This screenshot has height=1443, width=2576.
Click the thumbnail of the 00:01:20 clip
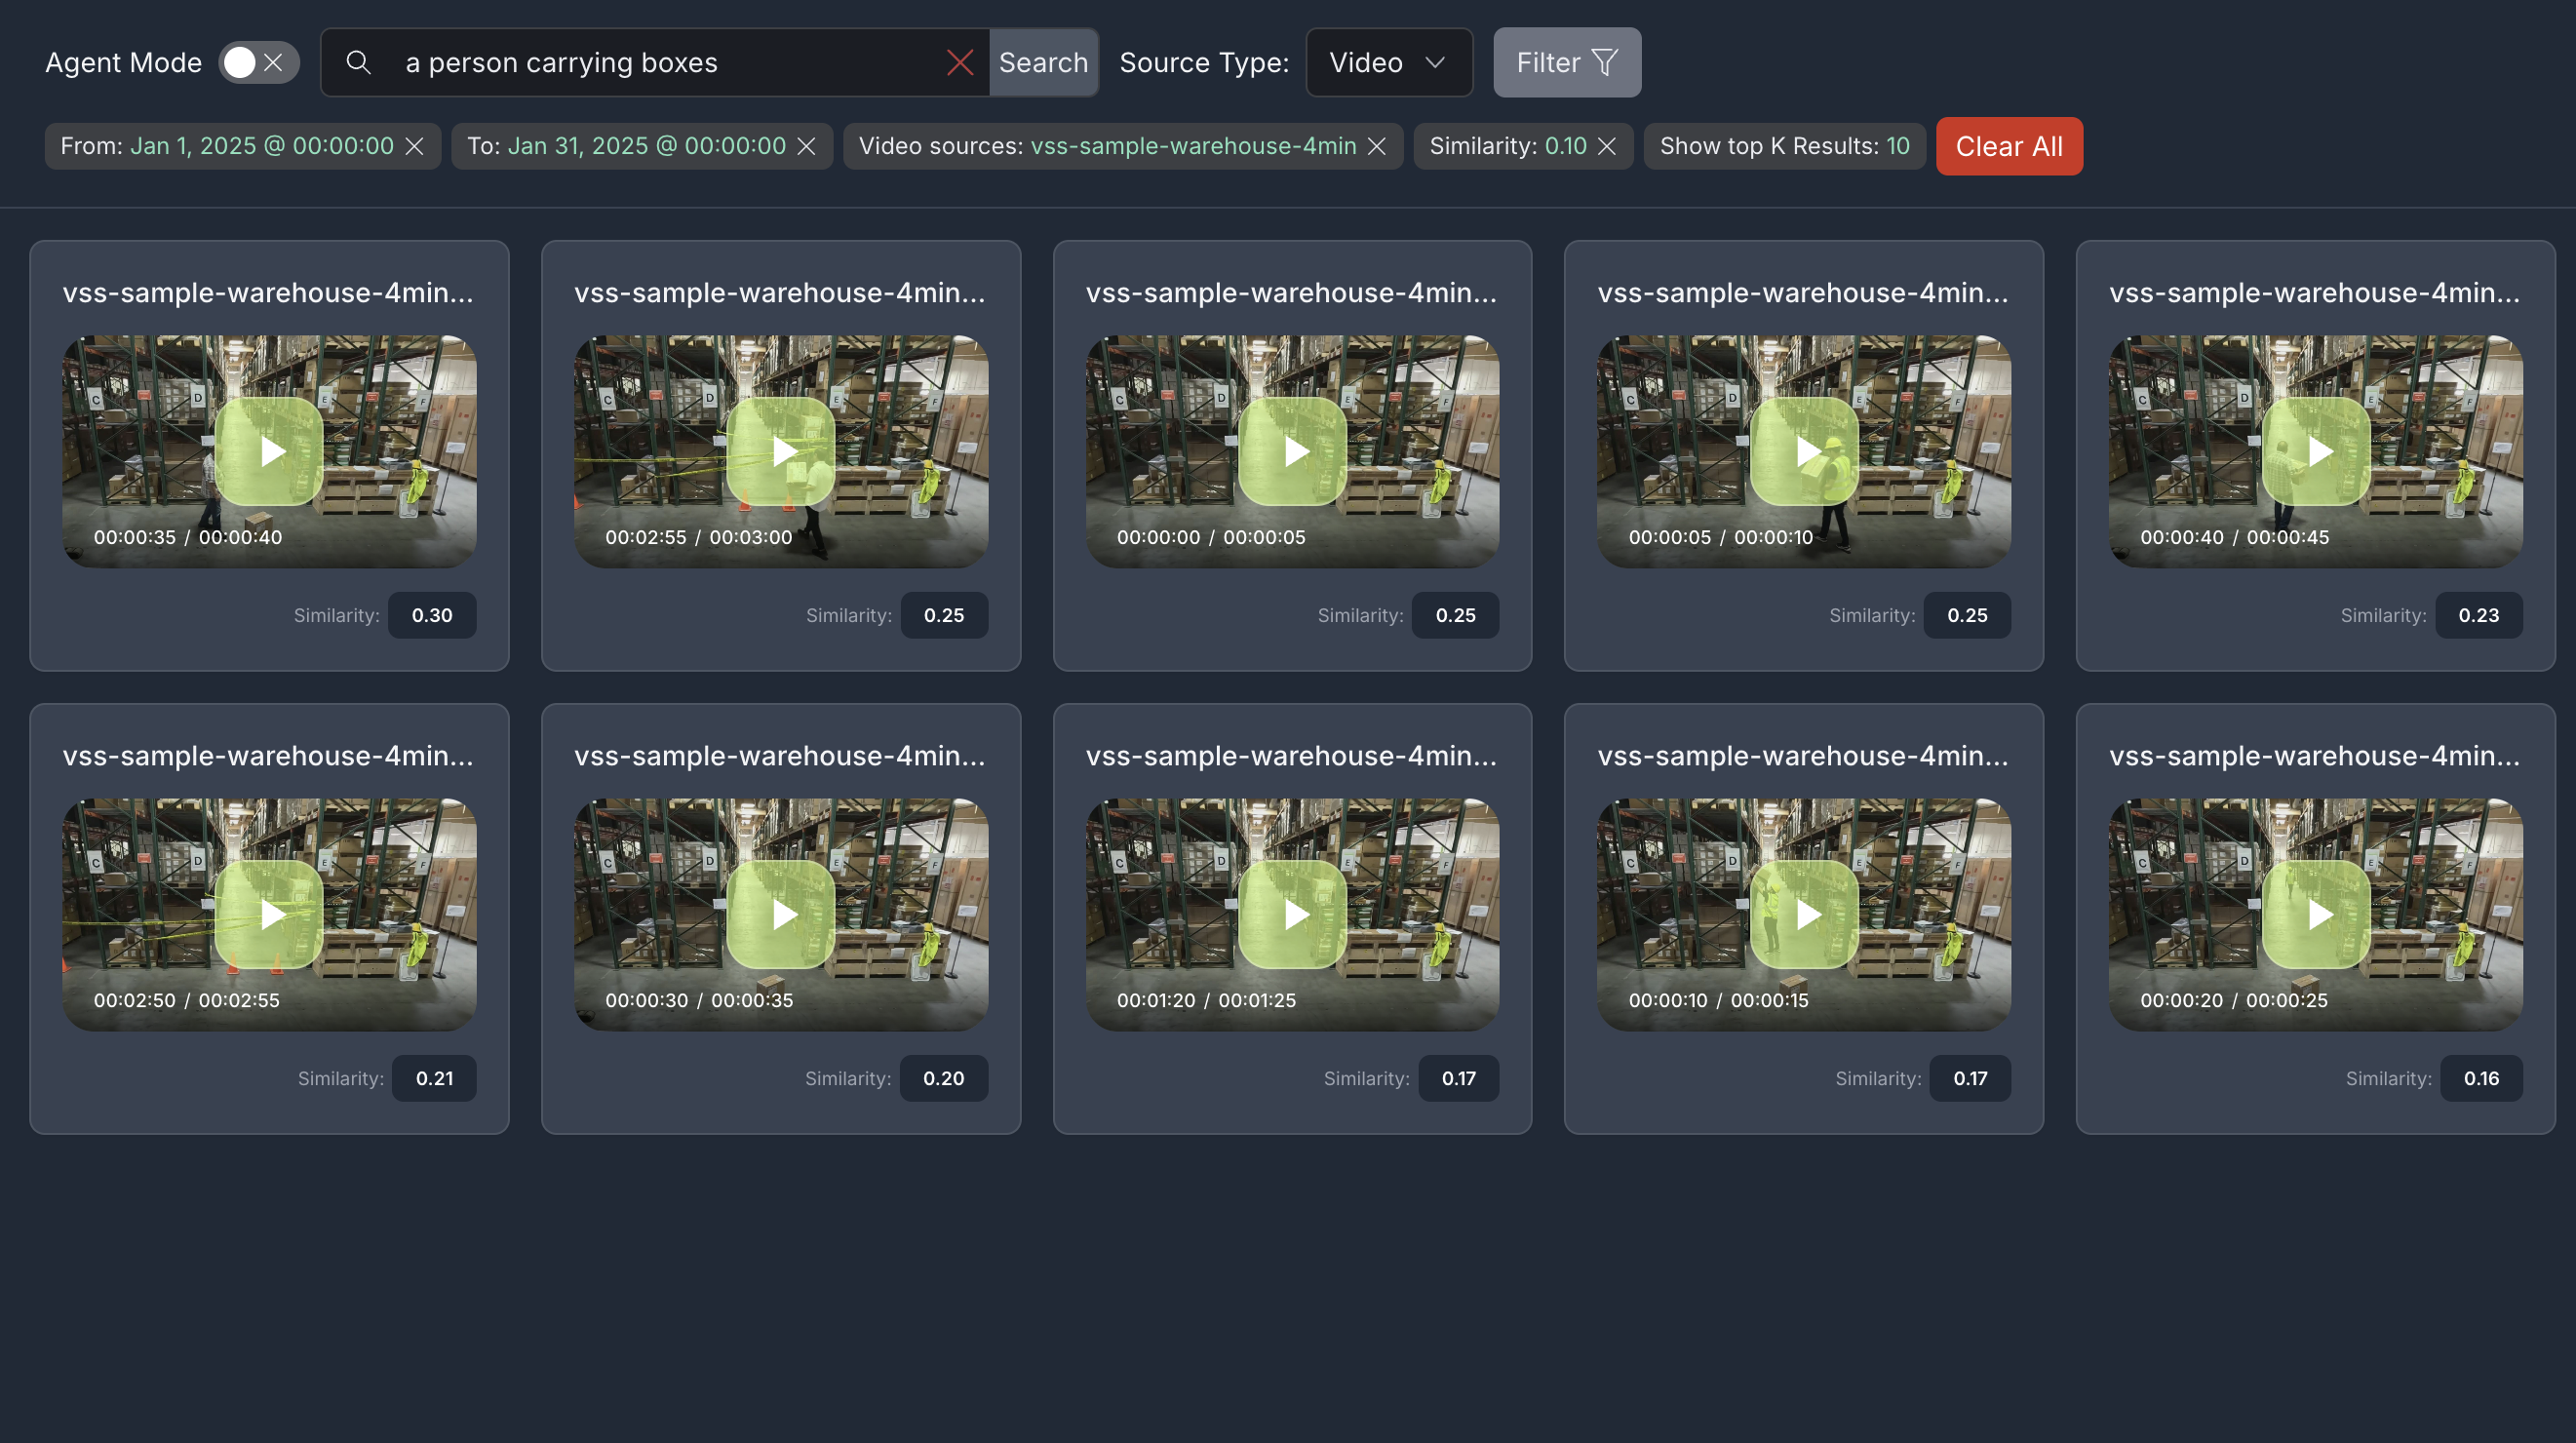coord(1293,913)
